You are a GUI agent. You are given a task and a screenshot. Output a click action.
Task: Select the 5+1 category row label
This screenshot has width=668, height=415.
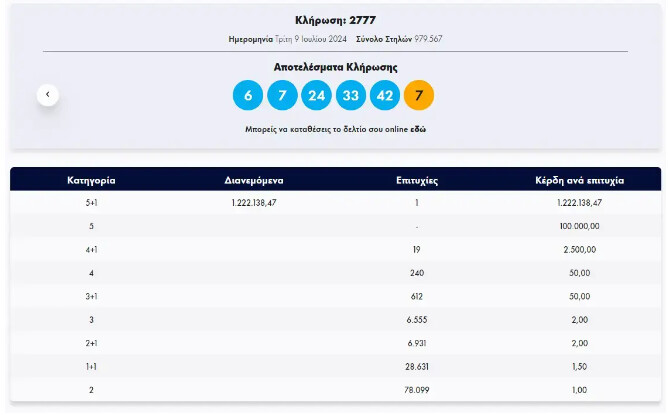tap(91, 202)
